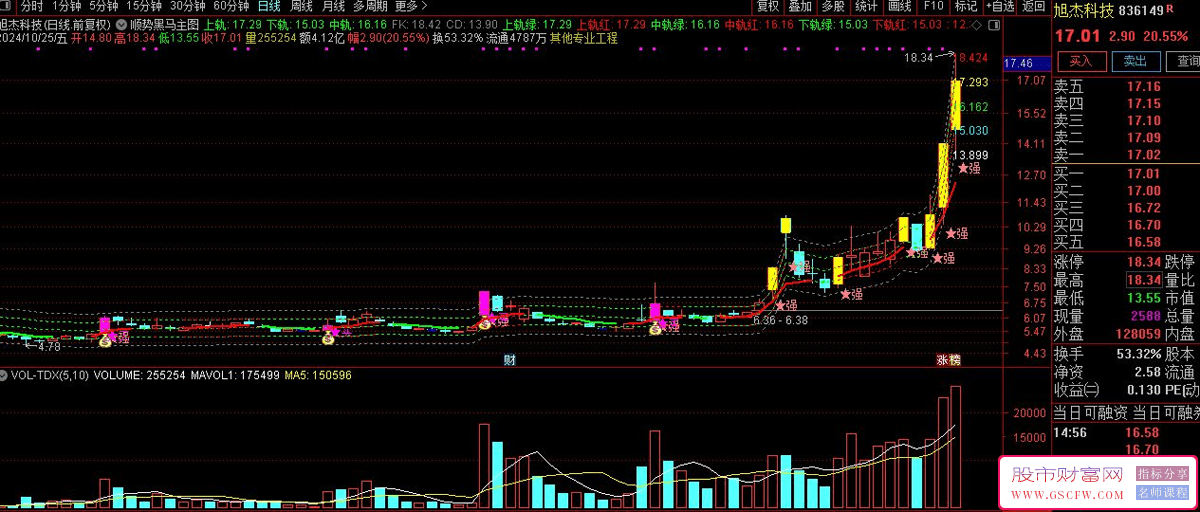1200x512 pixels.
Task: Switch to 日线 daily chart
Action: tap(269, 6)
